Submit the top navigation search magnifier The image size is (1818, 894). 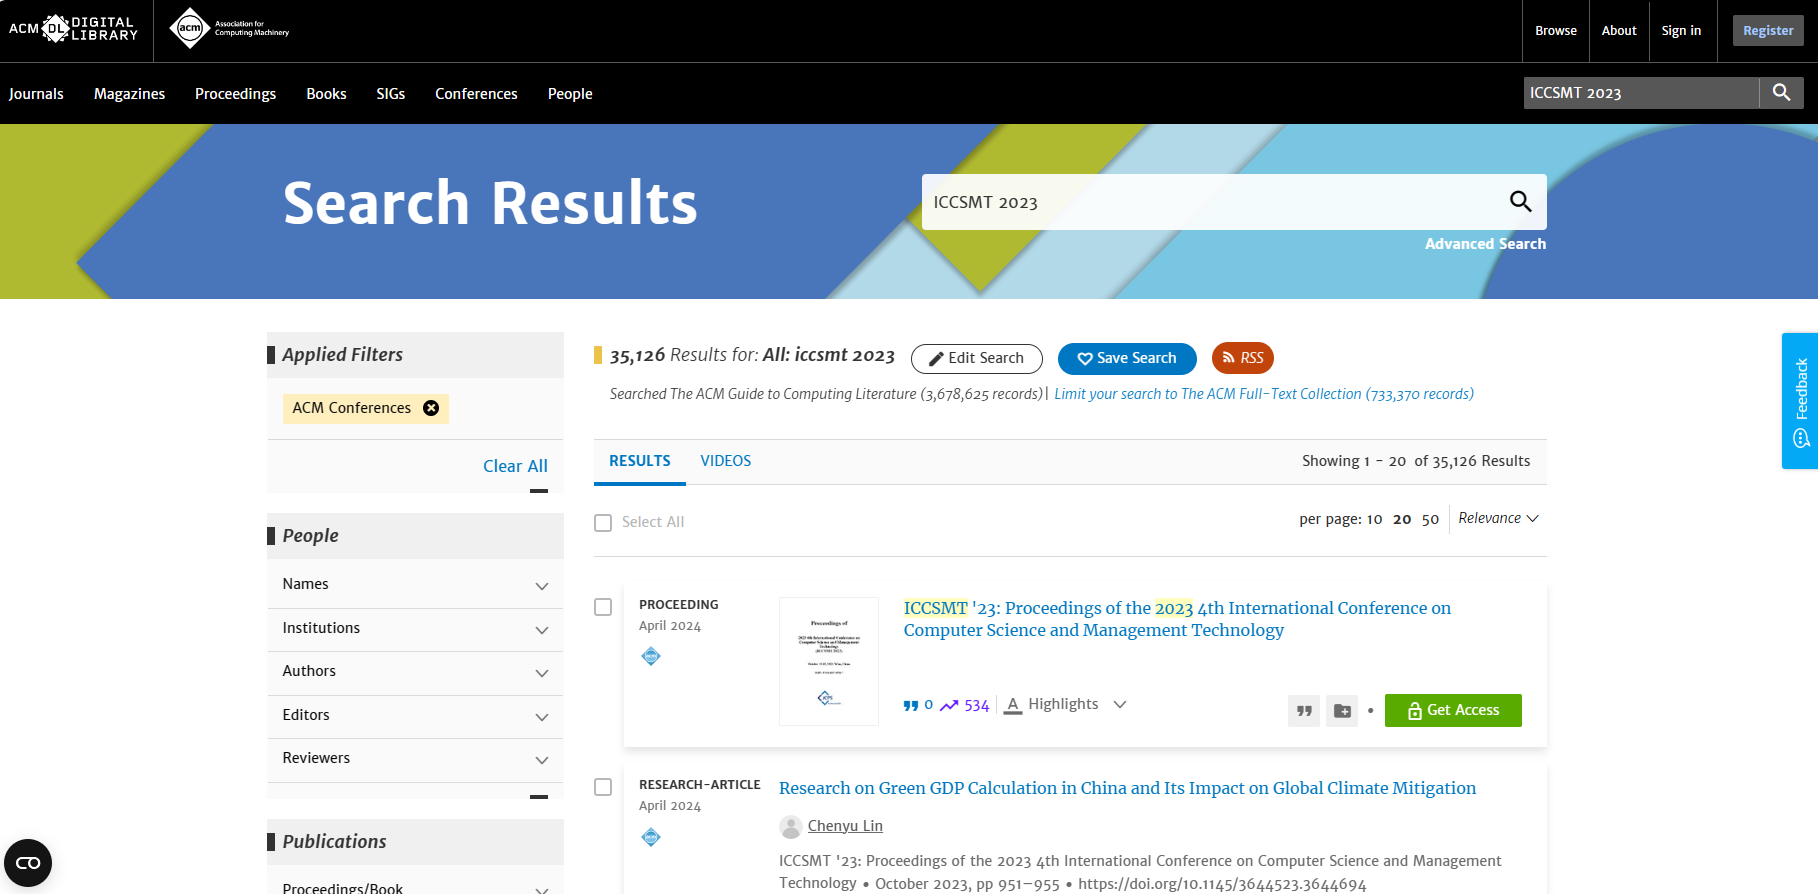tap(1781, 93)
